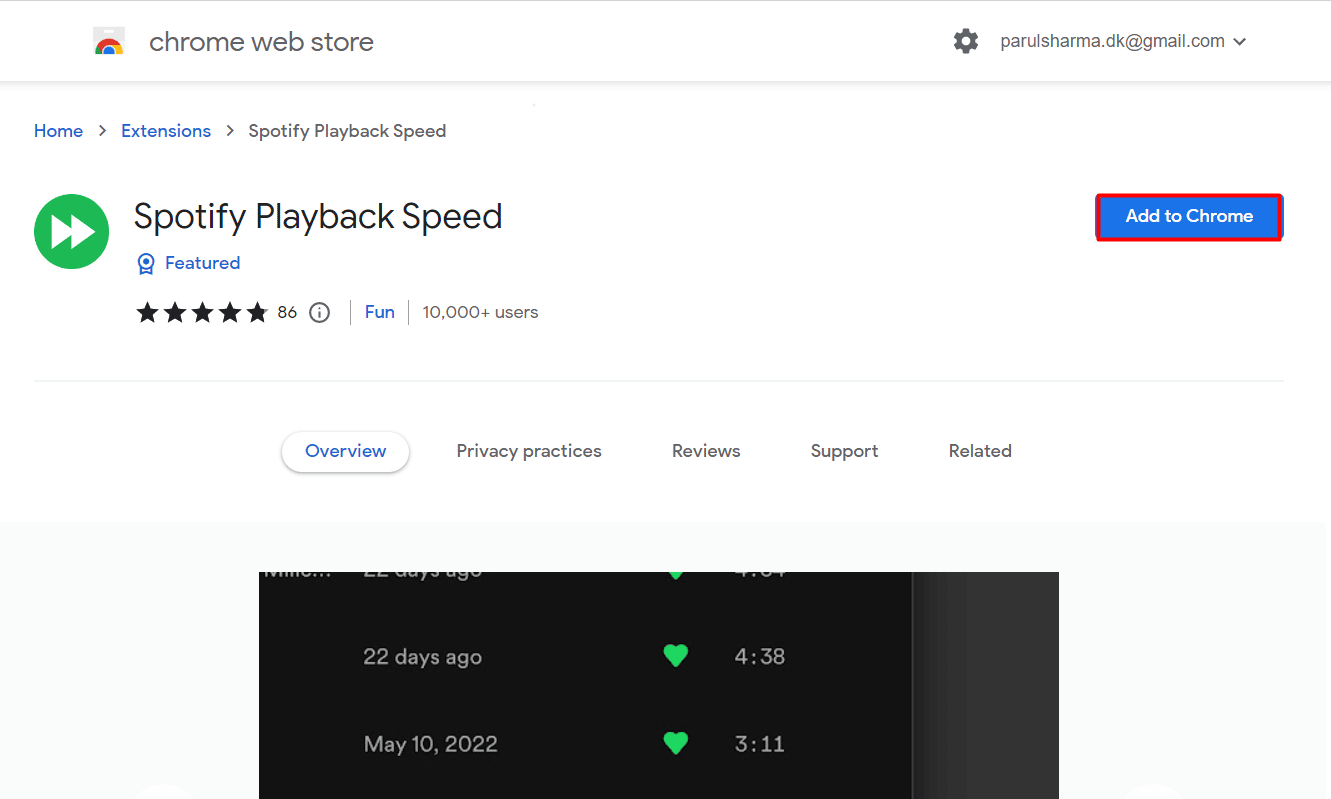Click the Spotify Playback Speed heading

(x=318, y=216)
